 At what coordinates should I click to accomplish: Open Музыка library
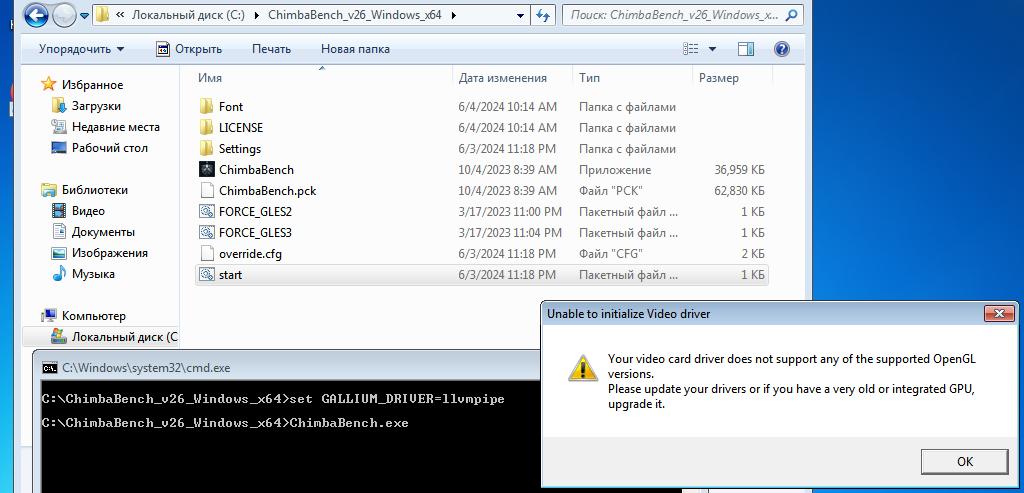93,274
